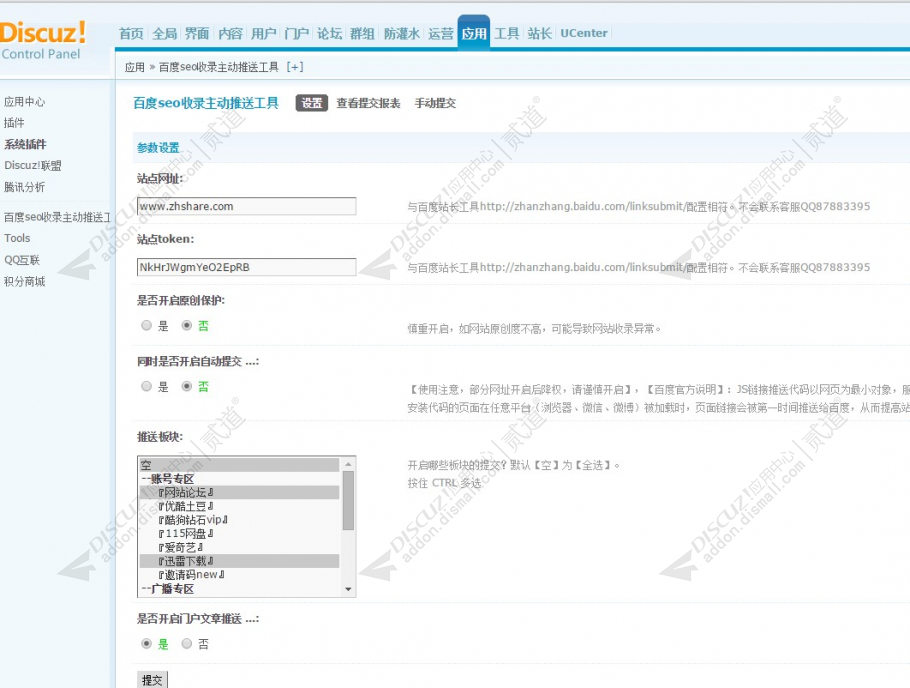Select the active 应用 navigation tab
The height and width of the screenshot is (688, 910).
[x=474, y=33]
